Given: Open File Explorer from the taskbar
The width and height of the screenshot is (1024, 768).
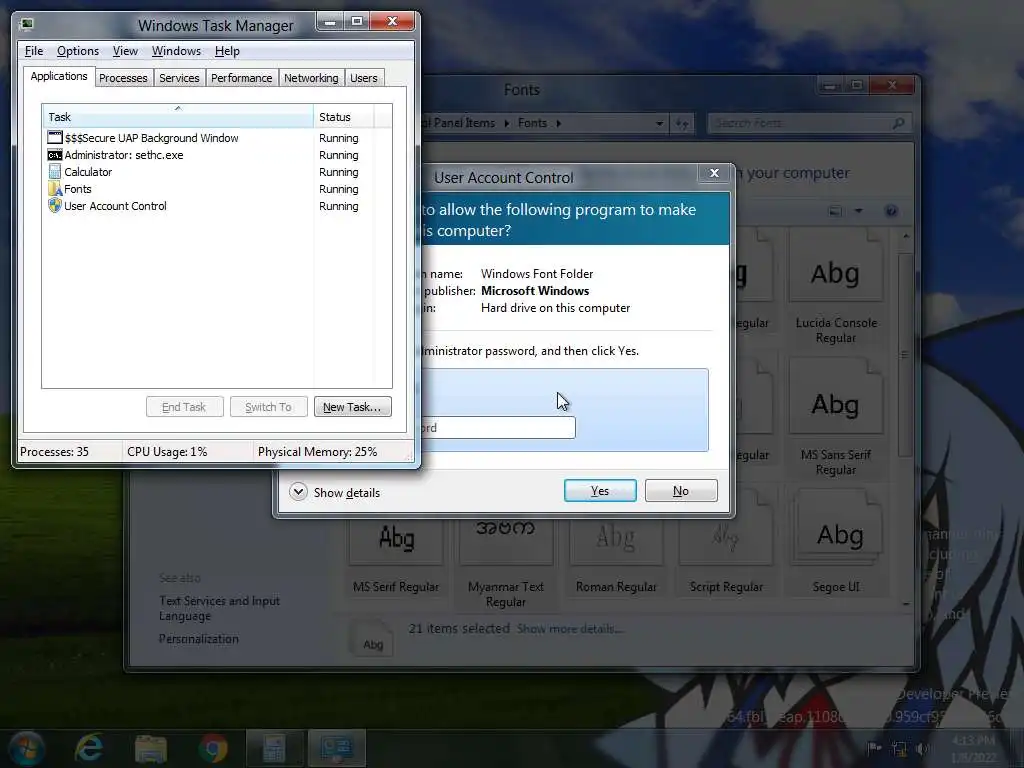Looking at the screenshot, I should point(151,748).
